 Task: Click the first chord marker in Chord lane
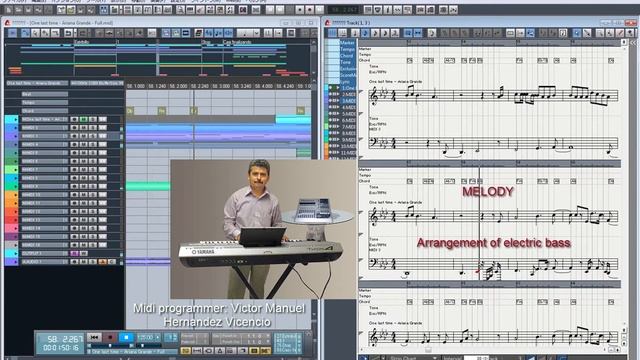[130, 111]
